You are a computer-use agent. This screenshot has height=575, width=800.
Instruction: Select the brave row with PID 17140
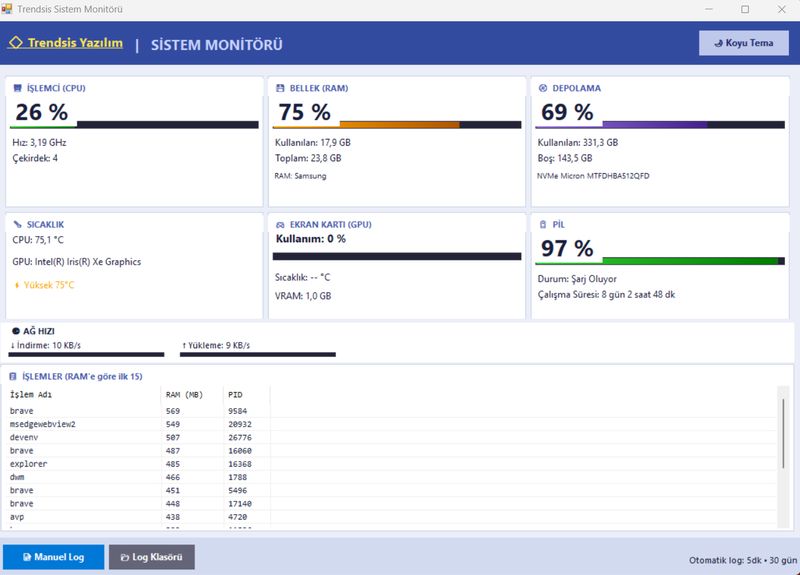(x=393, y=504)
